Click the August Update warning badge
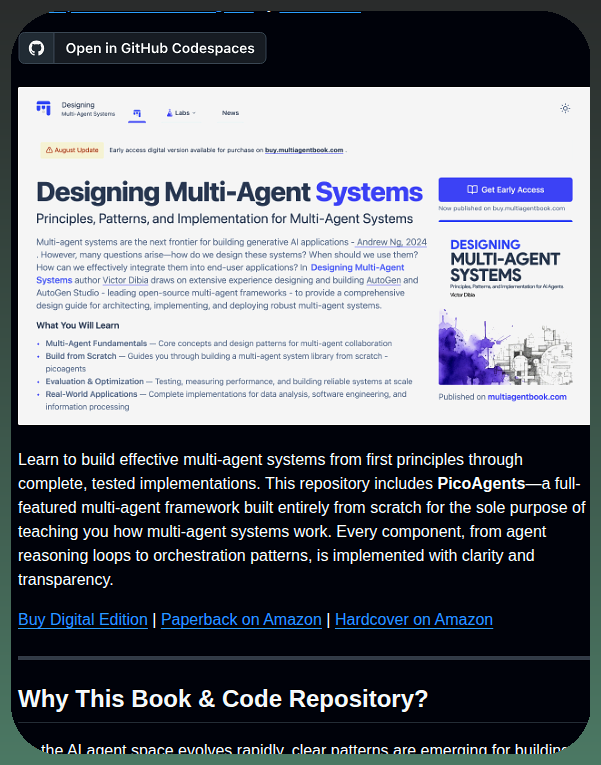Image resolution: width=601 pixels, height=765 pixels. tap(72, 150)
